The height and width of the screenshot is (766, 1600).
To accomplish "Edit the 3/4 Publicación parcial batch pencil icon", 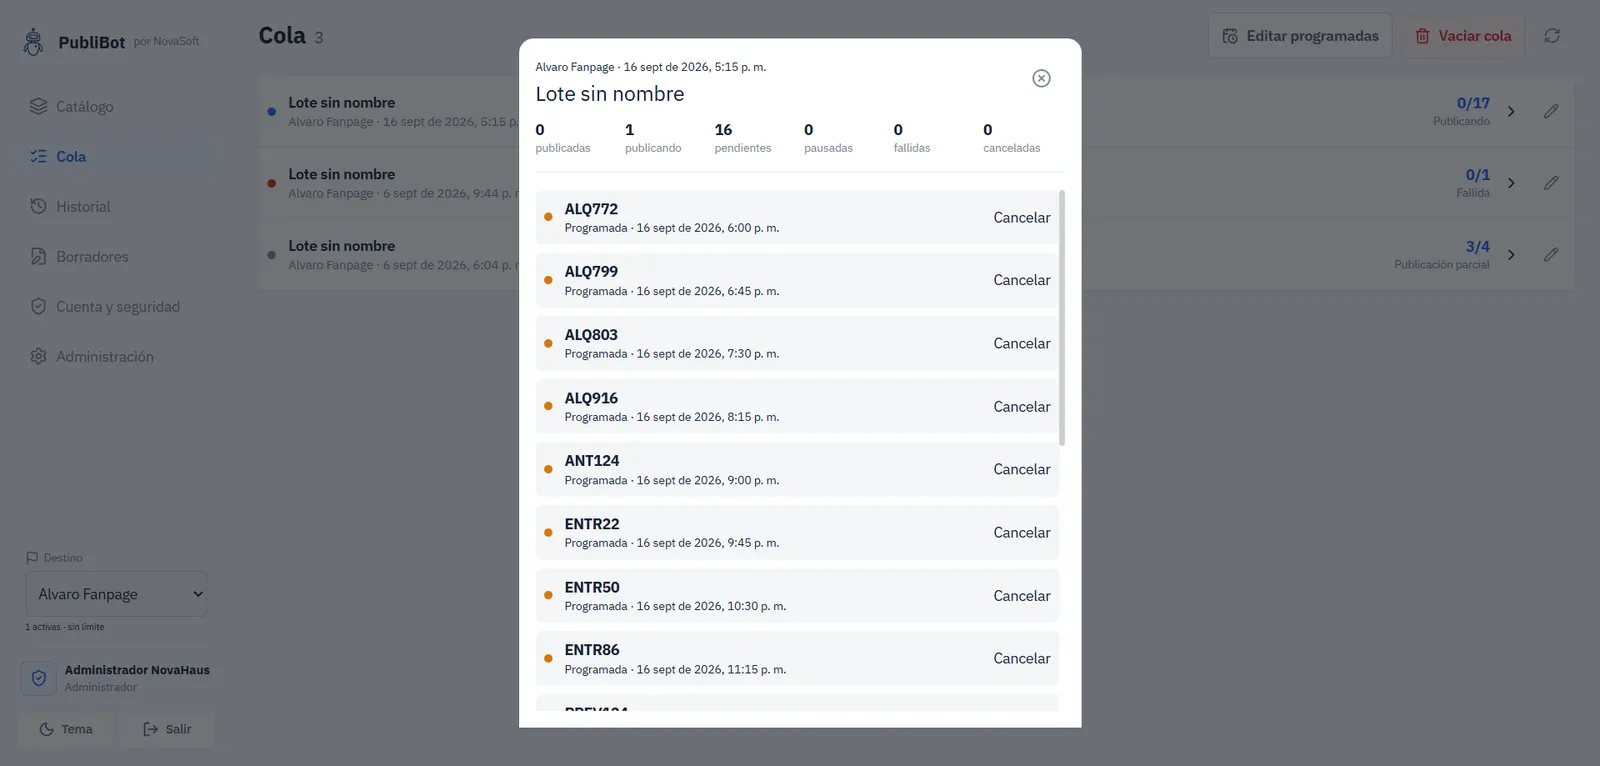I will (1551, 255).
